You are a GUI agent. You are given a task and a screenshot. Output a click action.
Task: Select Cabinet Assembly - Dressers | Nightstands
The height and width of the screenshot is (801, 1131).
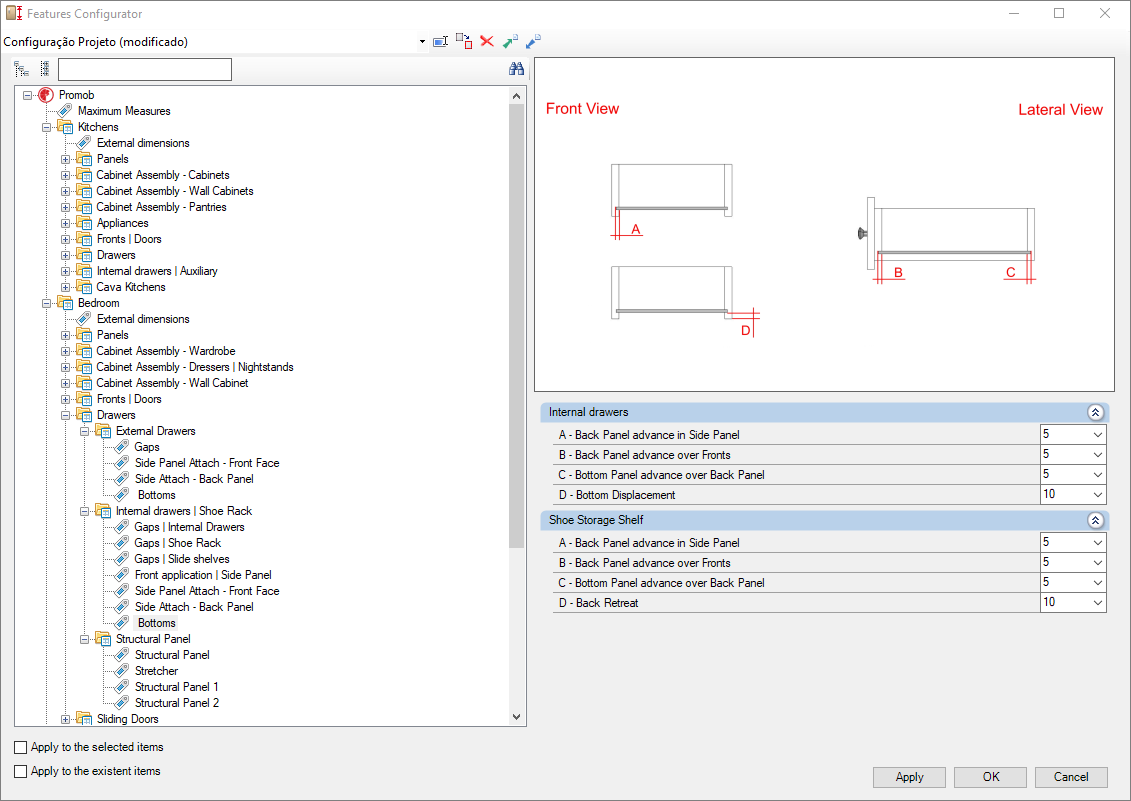tap(195, 367)
